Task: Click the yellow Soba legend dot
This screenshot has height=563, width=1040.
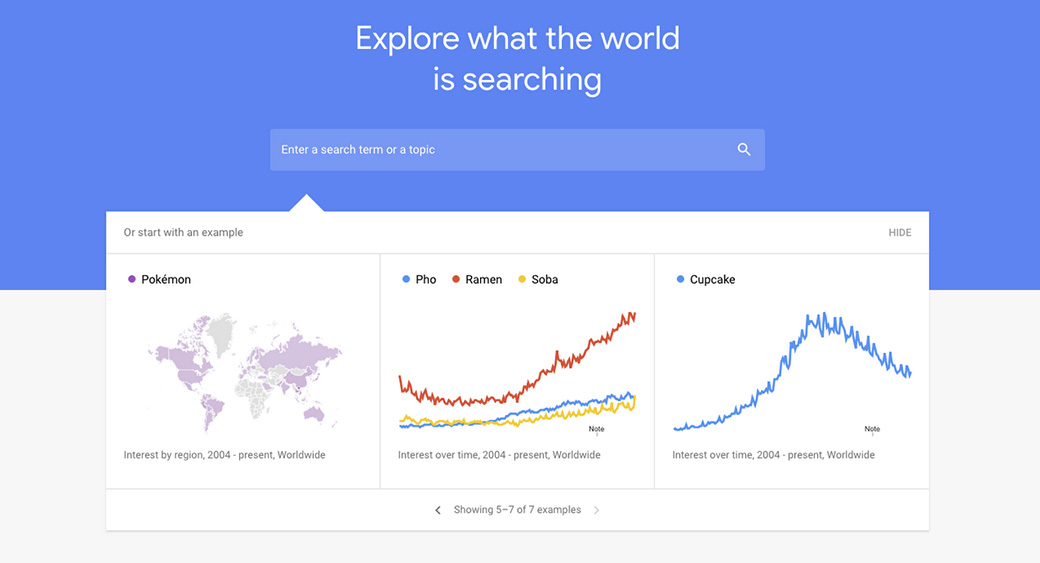Action: tap(522, 279)
